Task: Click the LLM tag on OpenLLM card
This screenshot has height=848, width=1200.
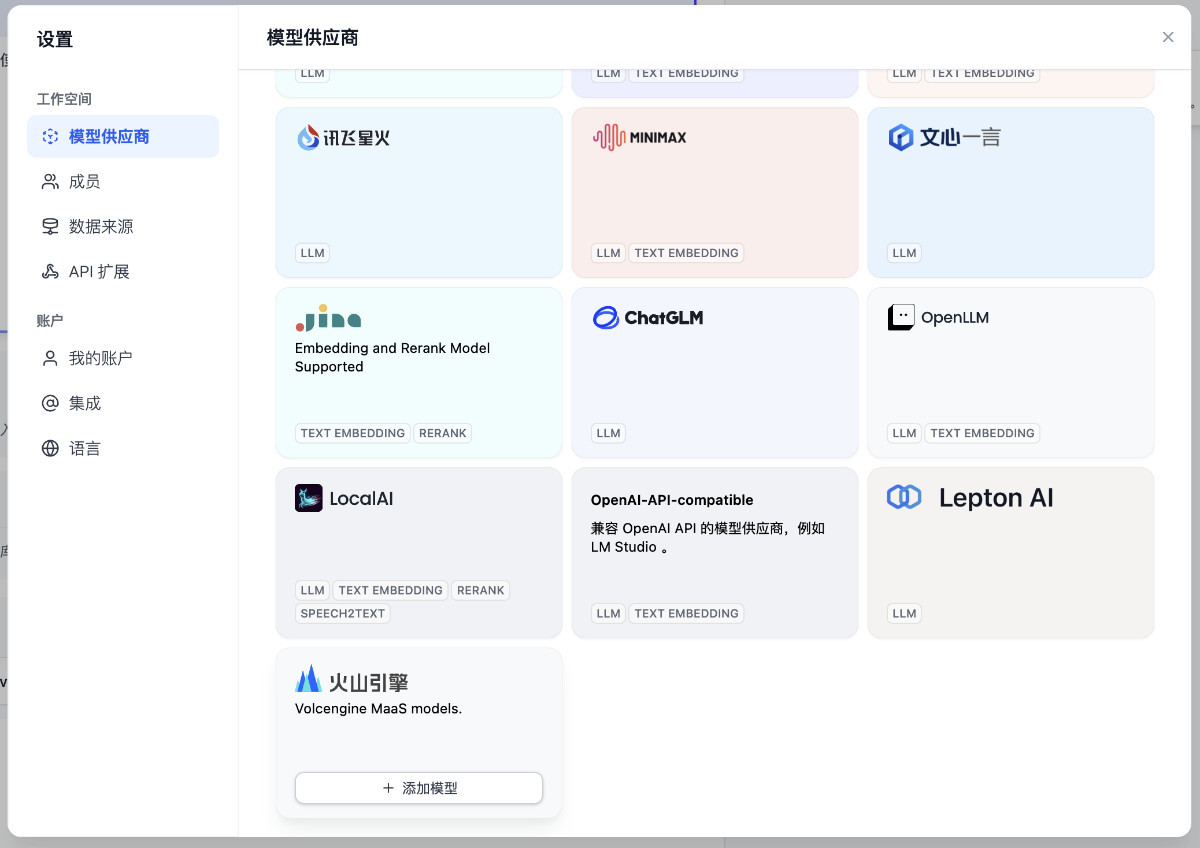Action: [905, 433]
